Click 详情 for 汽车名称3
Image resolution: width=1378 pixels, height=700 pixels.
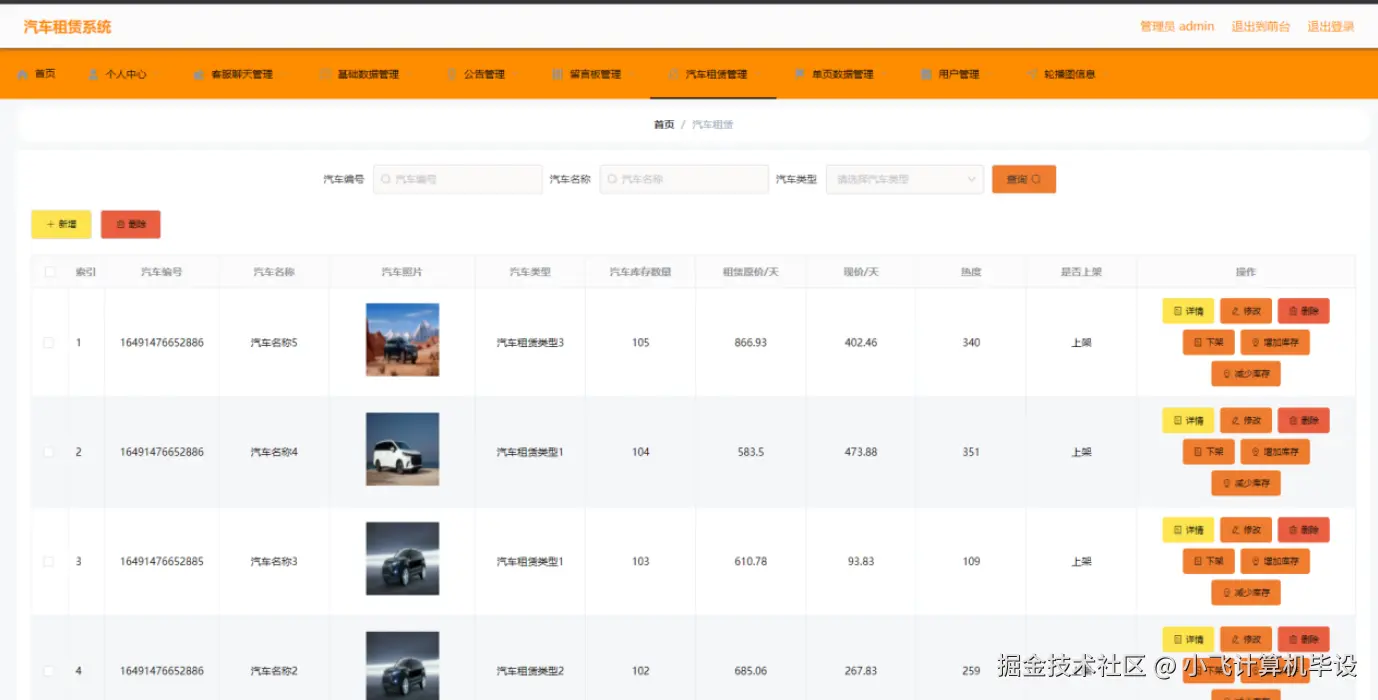(x=1188, y=530)
